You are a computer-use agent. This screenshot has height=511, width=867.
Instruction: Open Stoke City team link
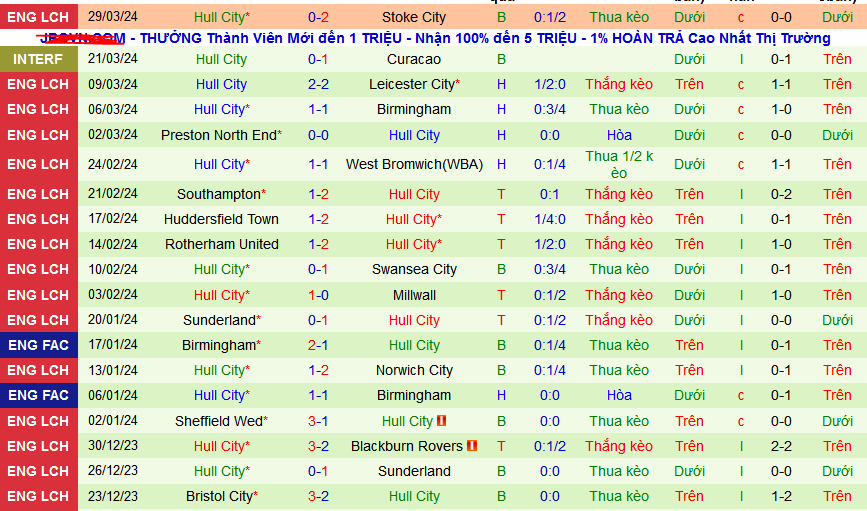point(414,17)
